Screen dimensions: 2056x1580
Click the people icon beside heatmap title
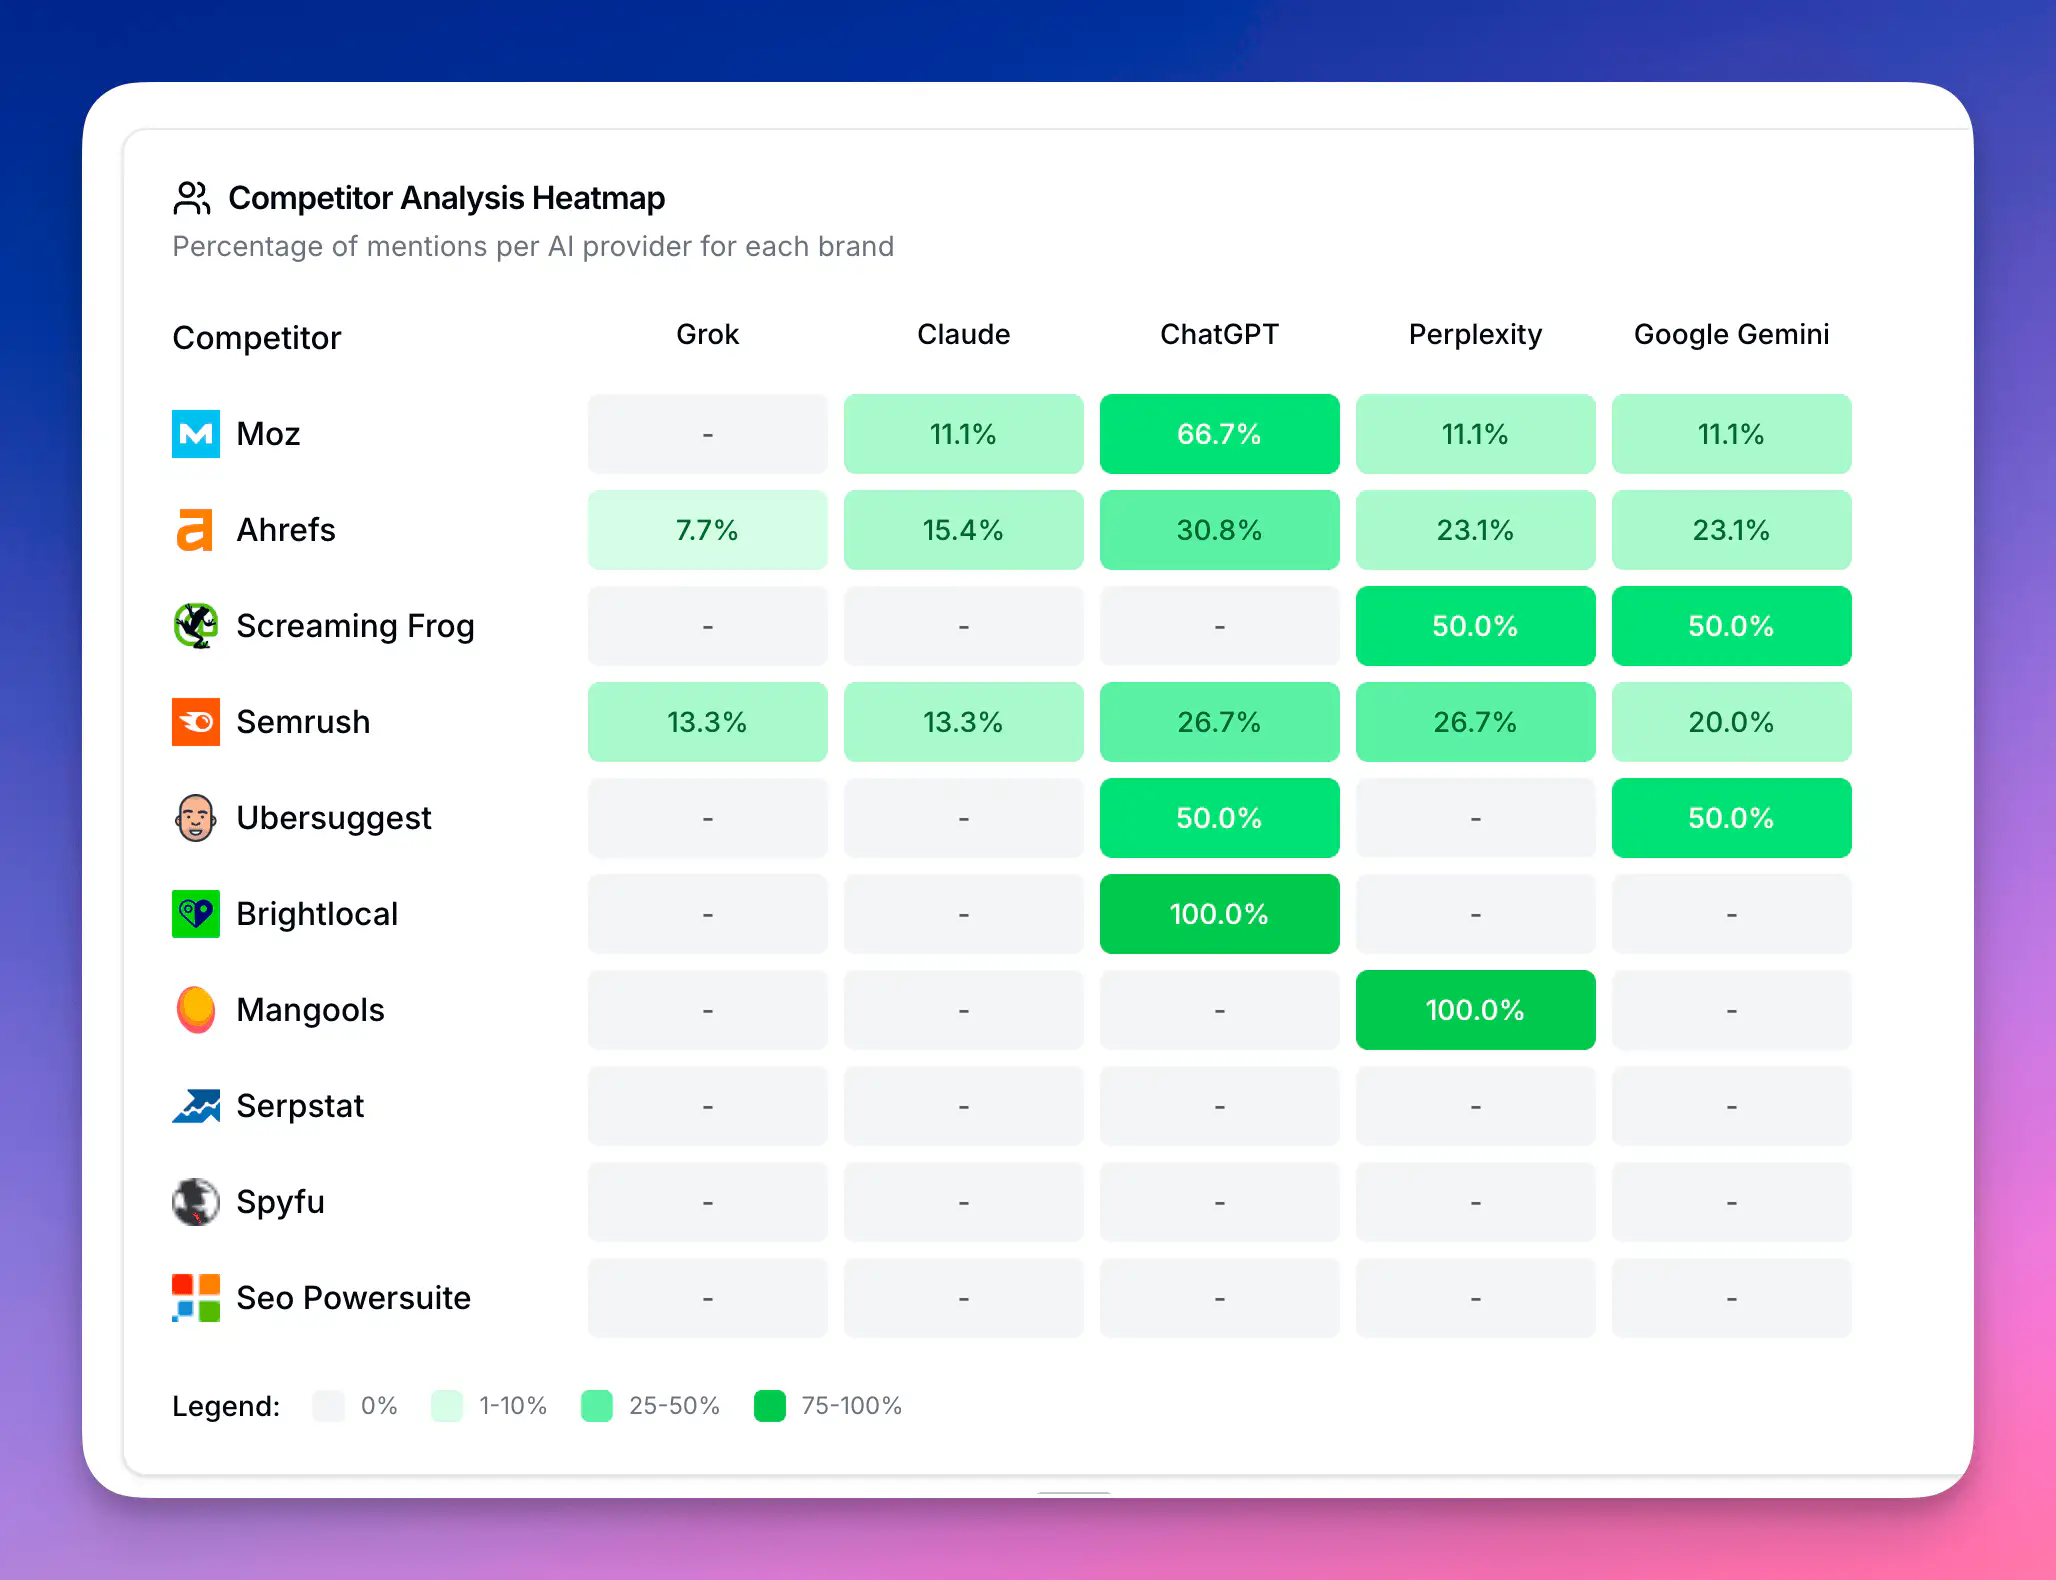[x=192, y=198]
